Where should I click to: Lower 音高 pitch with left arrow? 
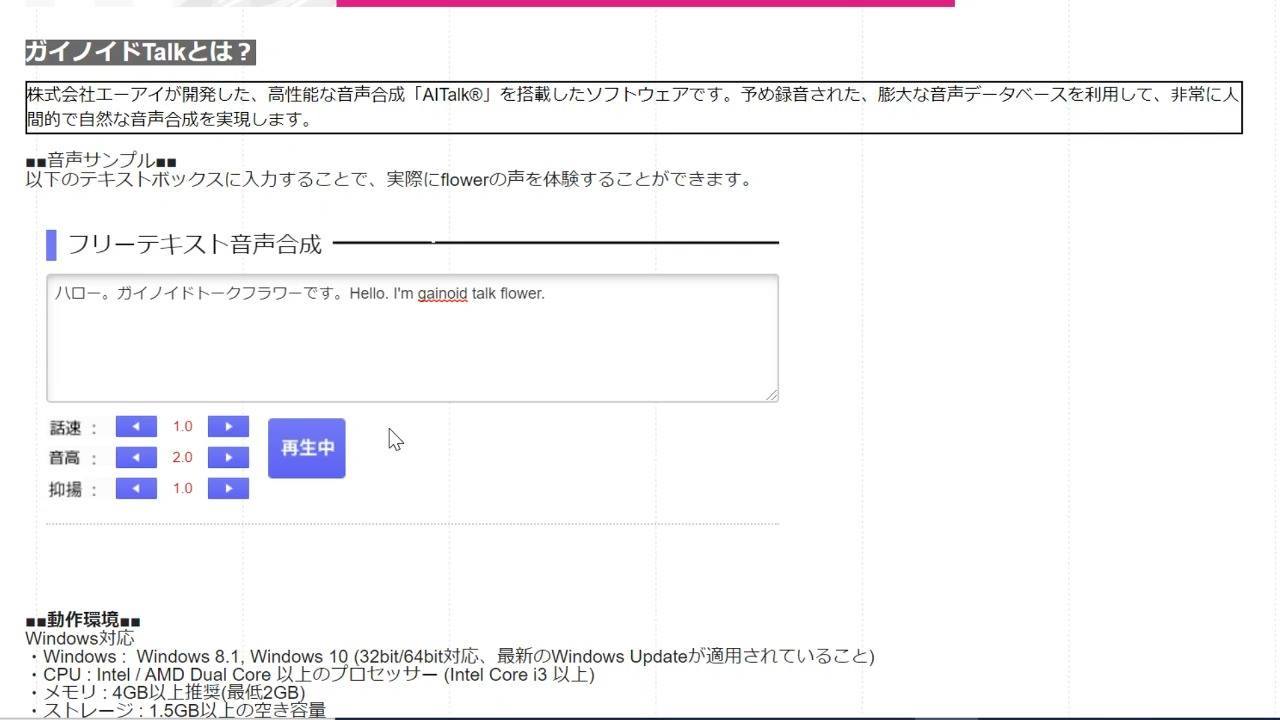(x=136, y=458)
